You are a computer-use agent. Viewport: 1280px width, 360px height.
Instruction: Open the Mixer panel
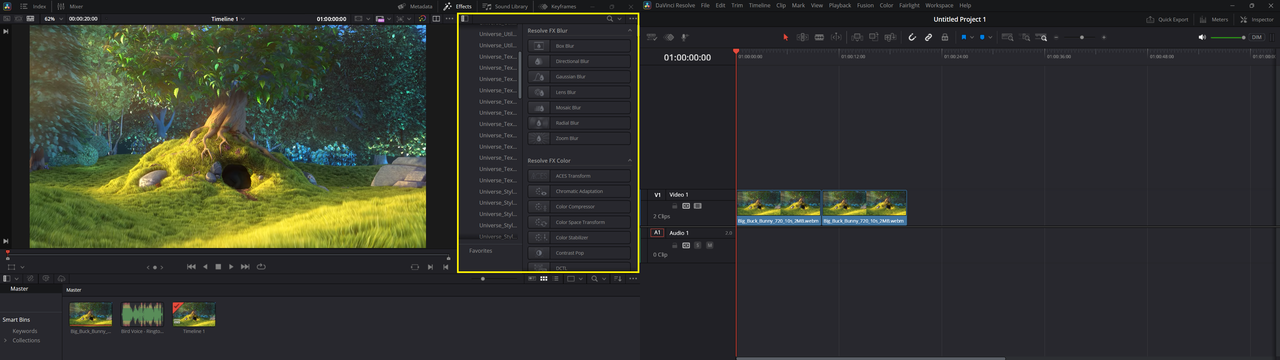click(71, 6)
